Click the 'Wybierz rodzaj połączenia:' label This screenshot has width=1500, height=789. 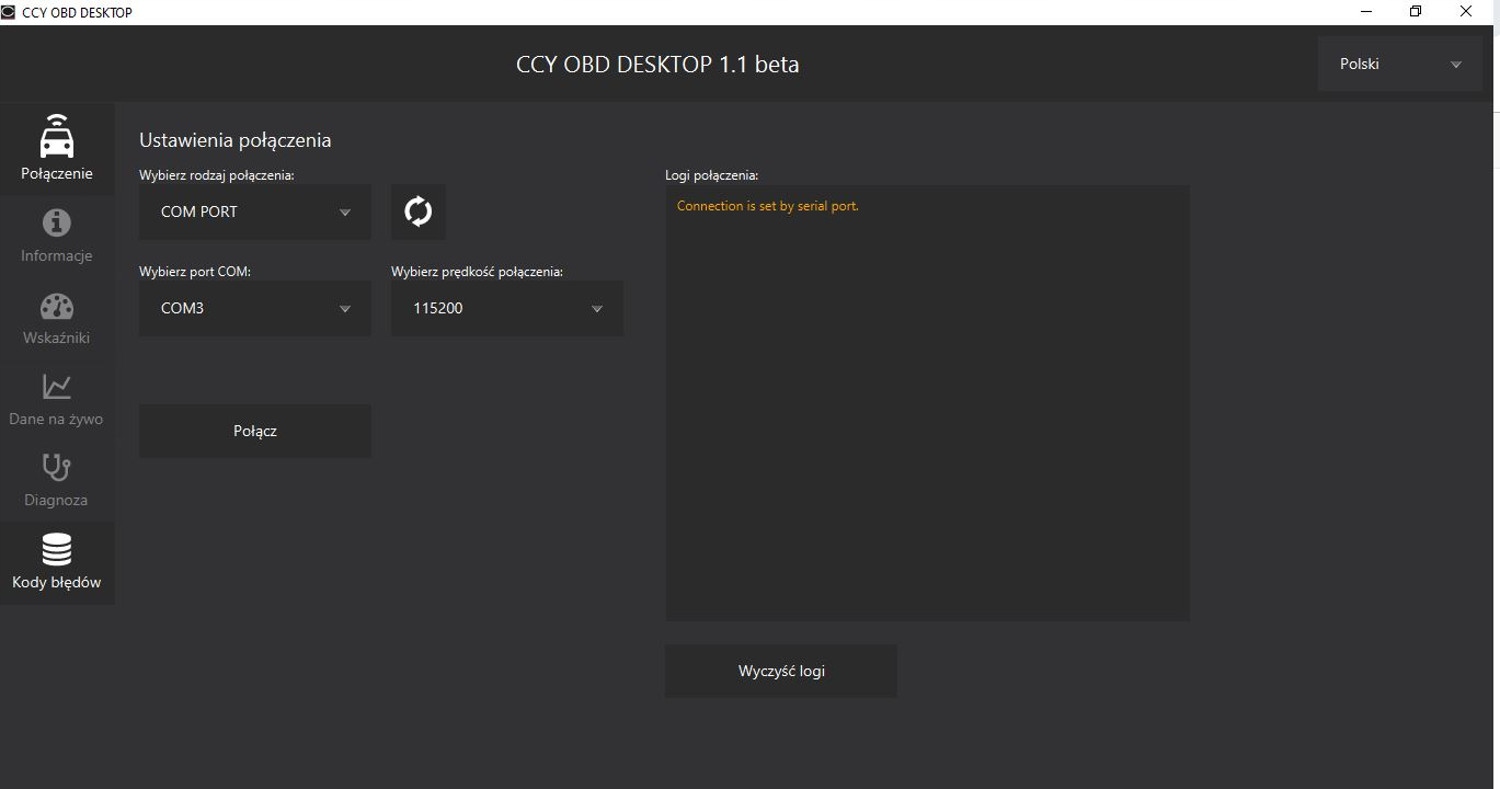click(217, 175)
